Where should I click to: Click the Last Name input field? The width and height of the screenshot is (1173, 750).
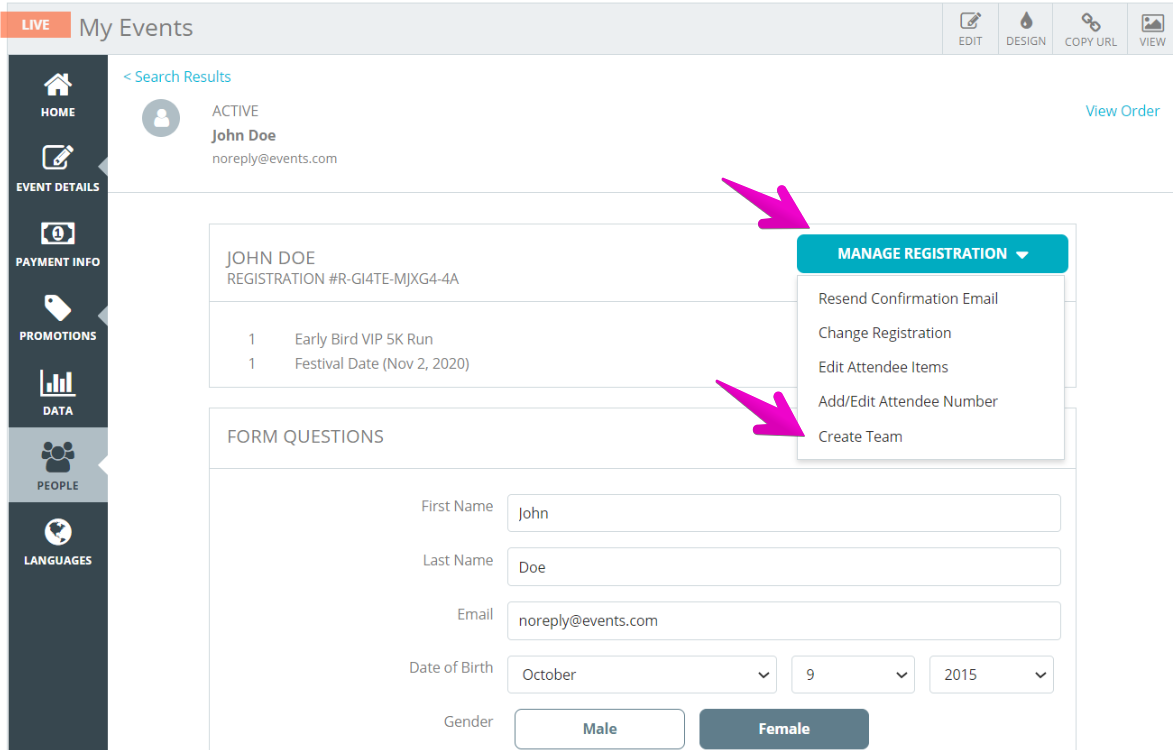[783, 567]
